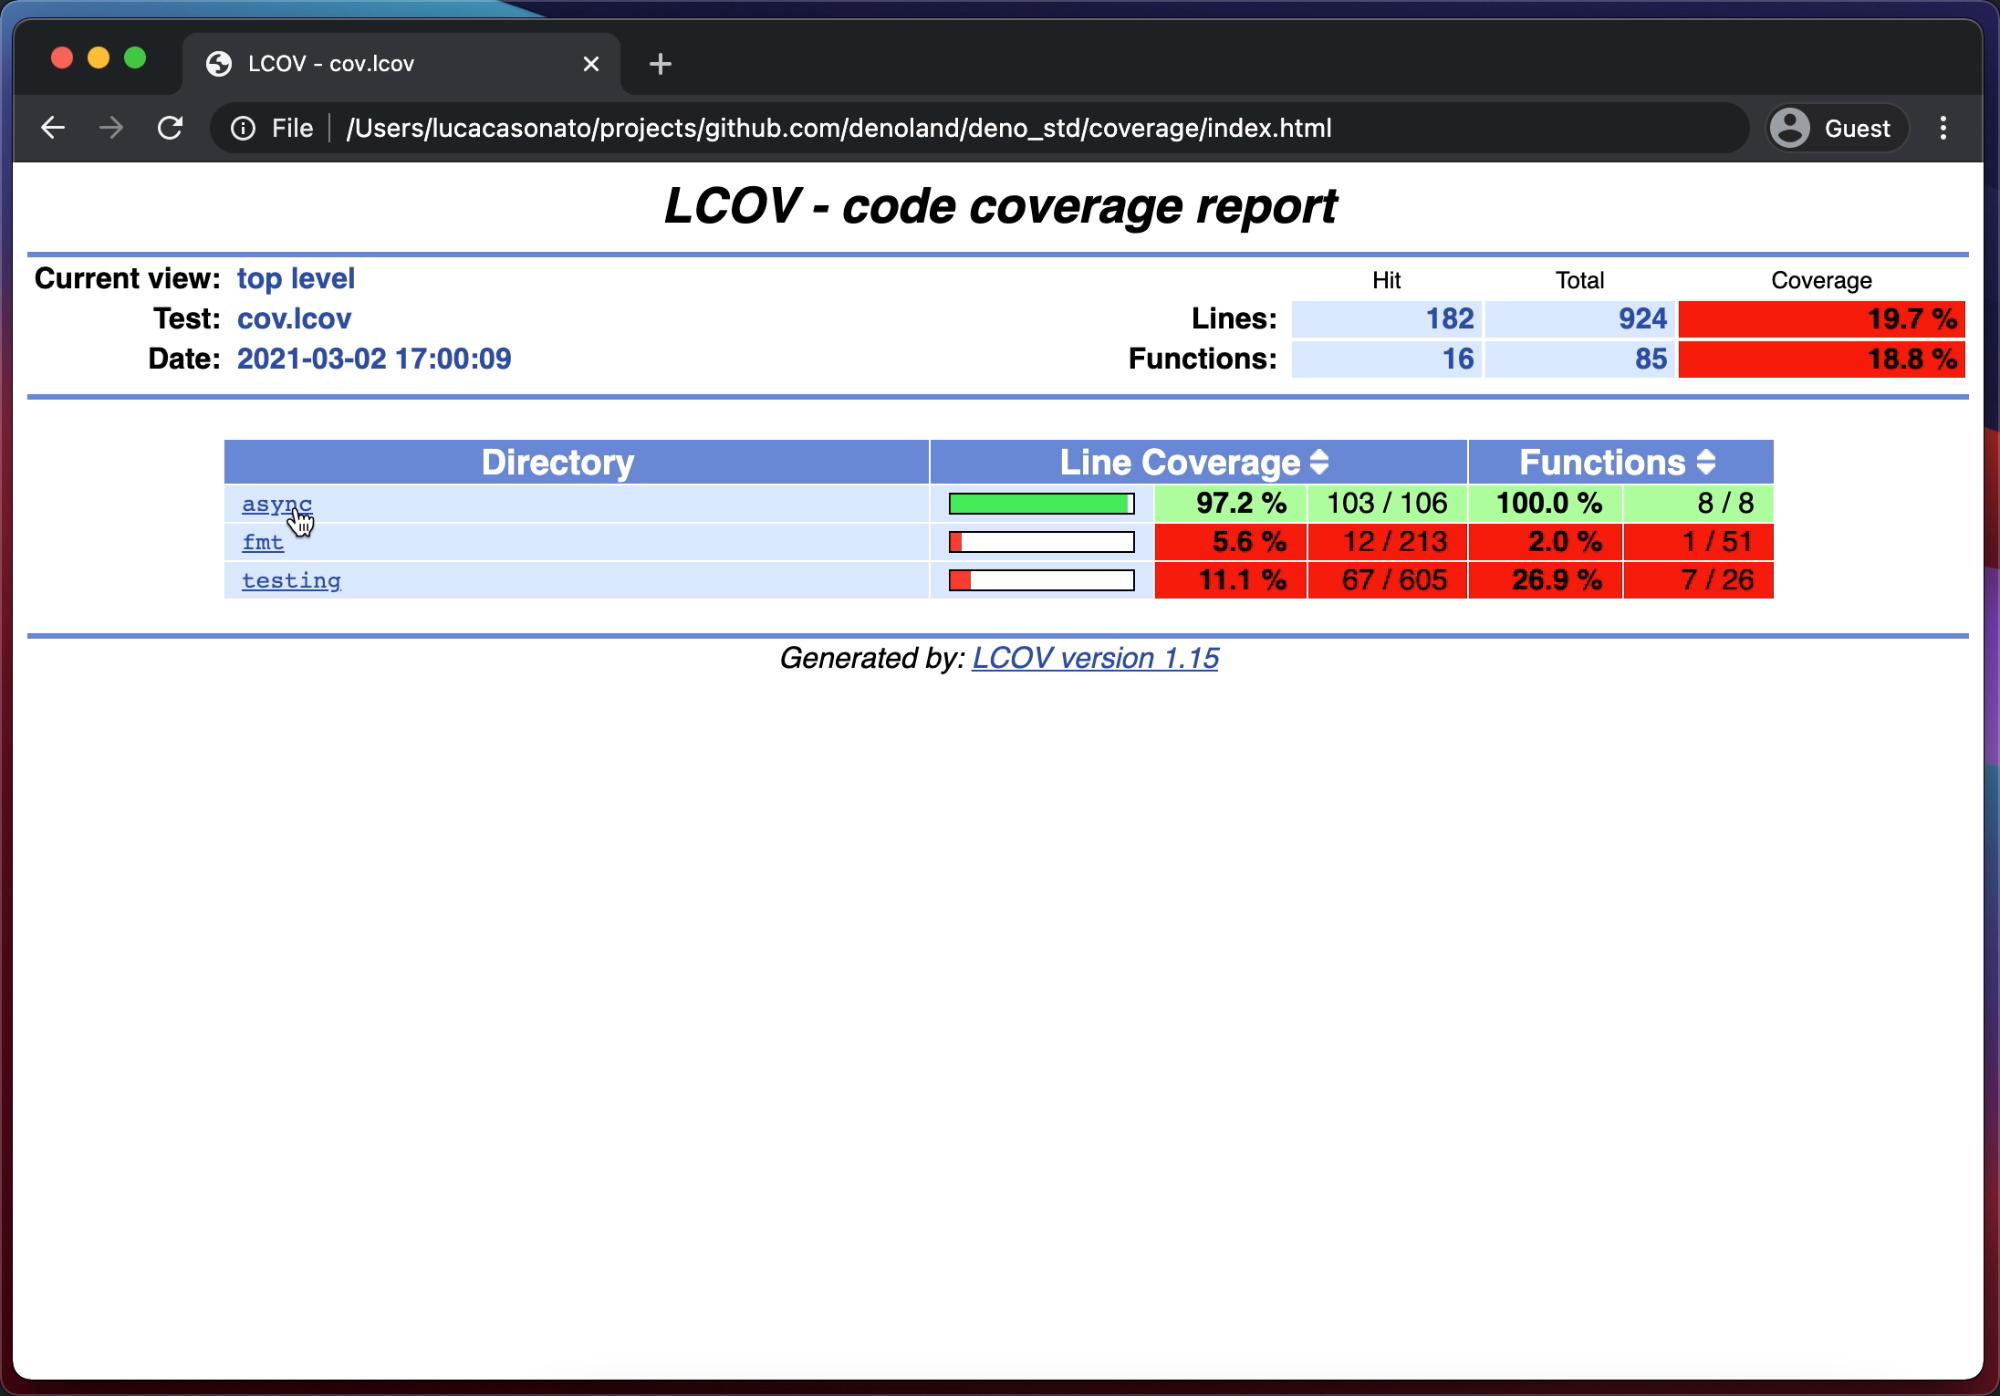Click the 2.0 % functions cell

1545,542
